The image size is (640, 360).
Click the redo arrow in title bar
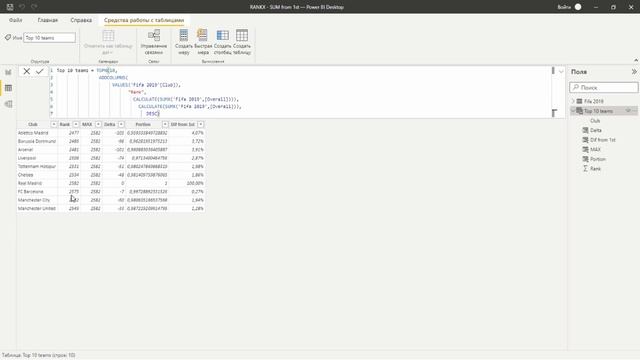point(34,7)
